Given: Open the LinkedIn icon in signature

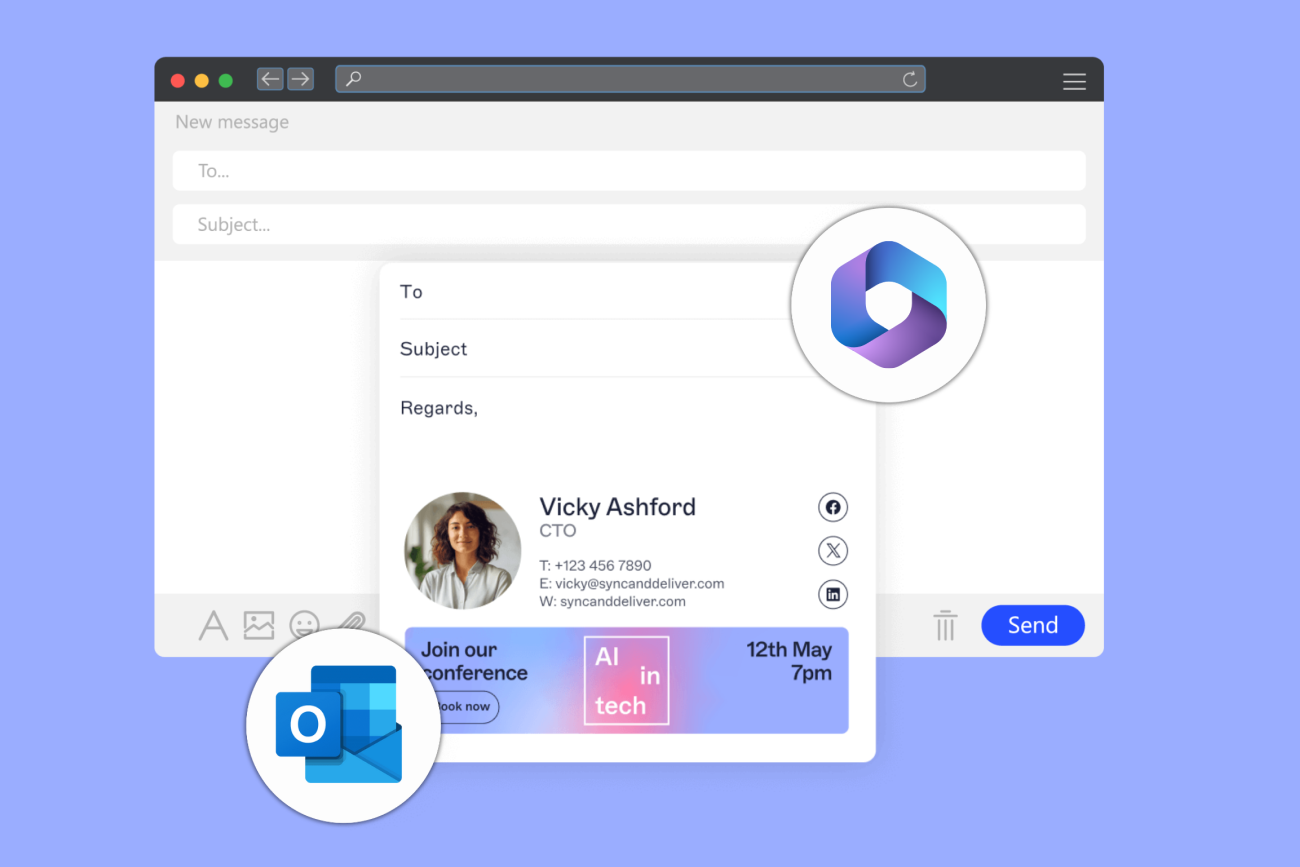Looking at the screenshot, I should point(832,595).
